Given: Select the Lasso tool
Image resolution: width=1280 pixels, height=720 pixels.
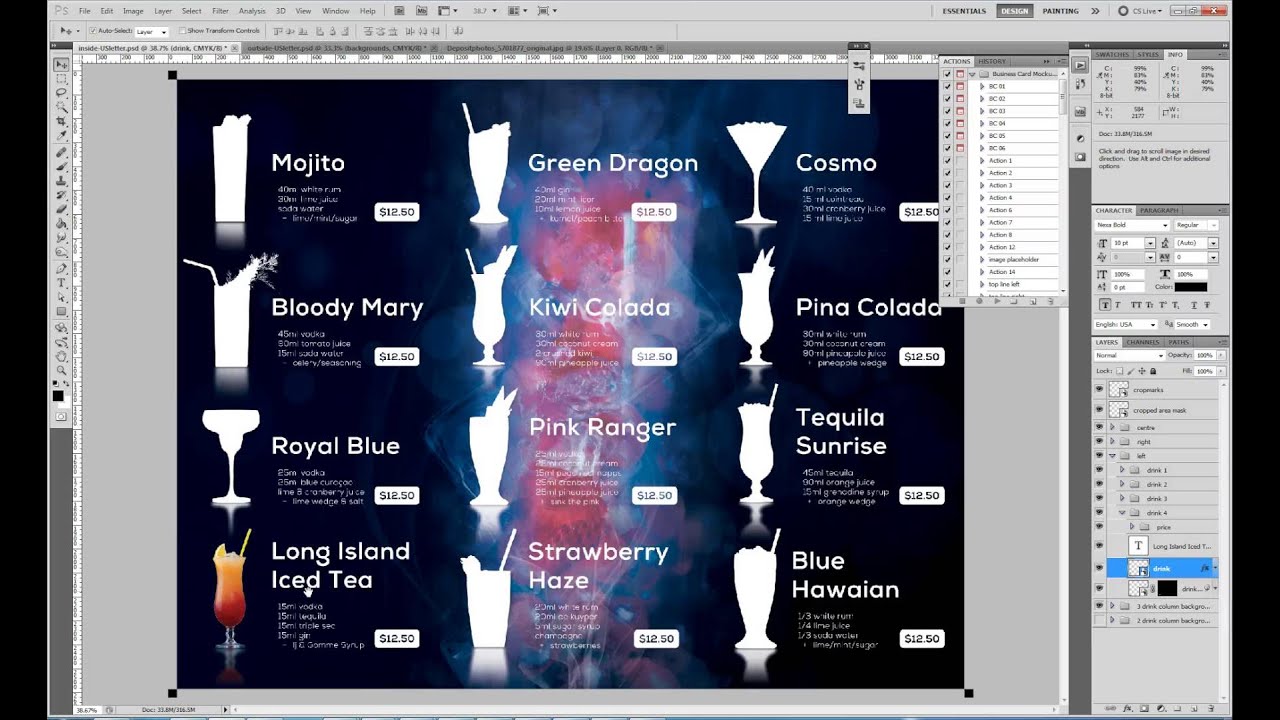Looking at the screenshot, I should (x=62, y=92).
